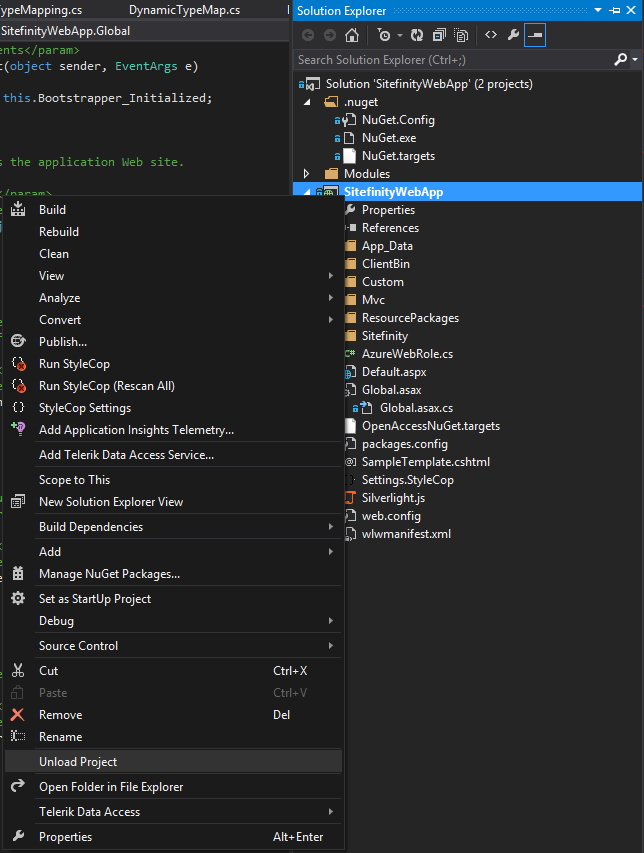Open Solution Explorer window position dropdown

(598, 10)
